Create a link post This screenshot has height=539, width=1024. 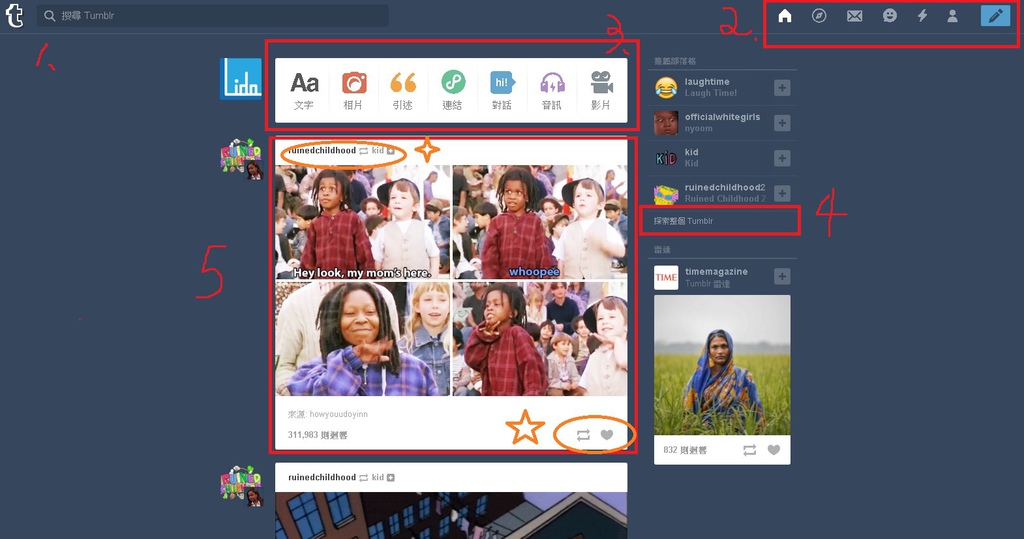[453, 91]
